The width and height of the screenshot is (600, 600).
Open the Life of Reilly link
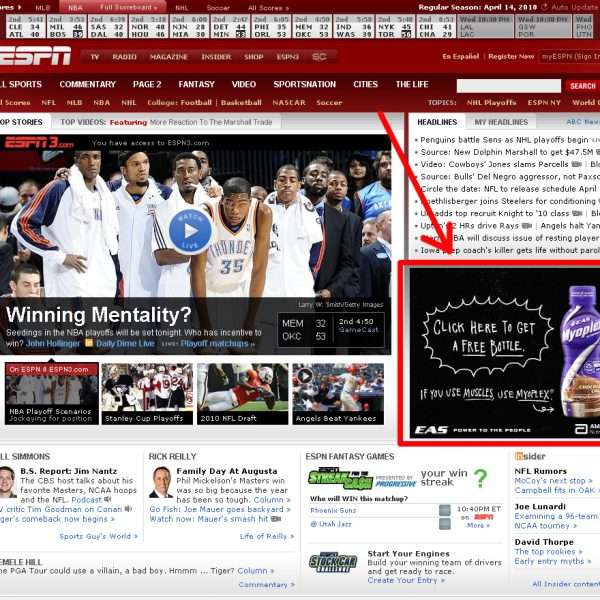point(266,536)
